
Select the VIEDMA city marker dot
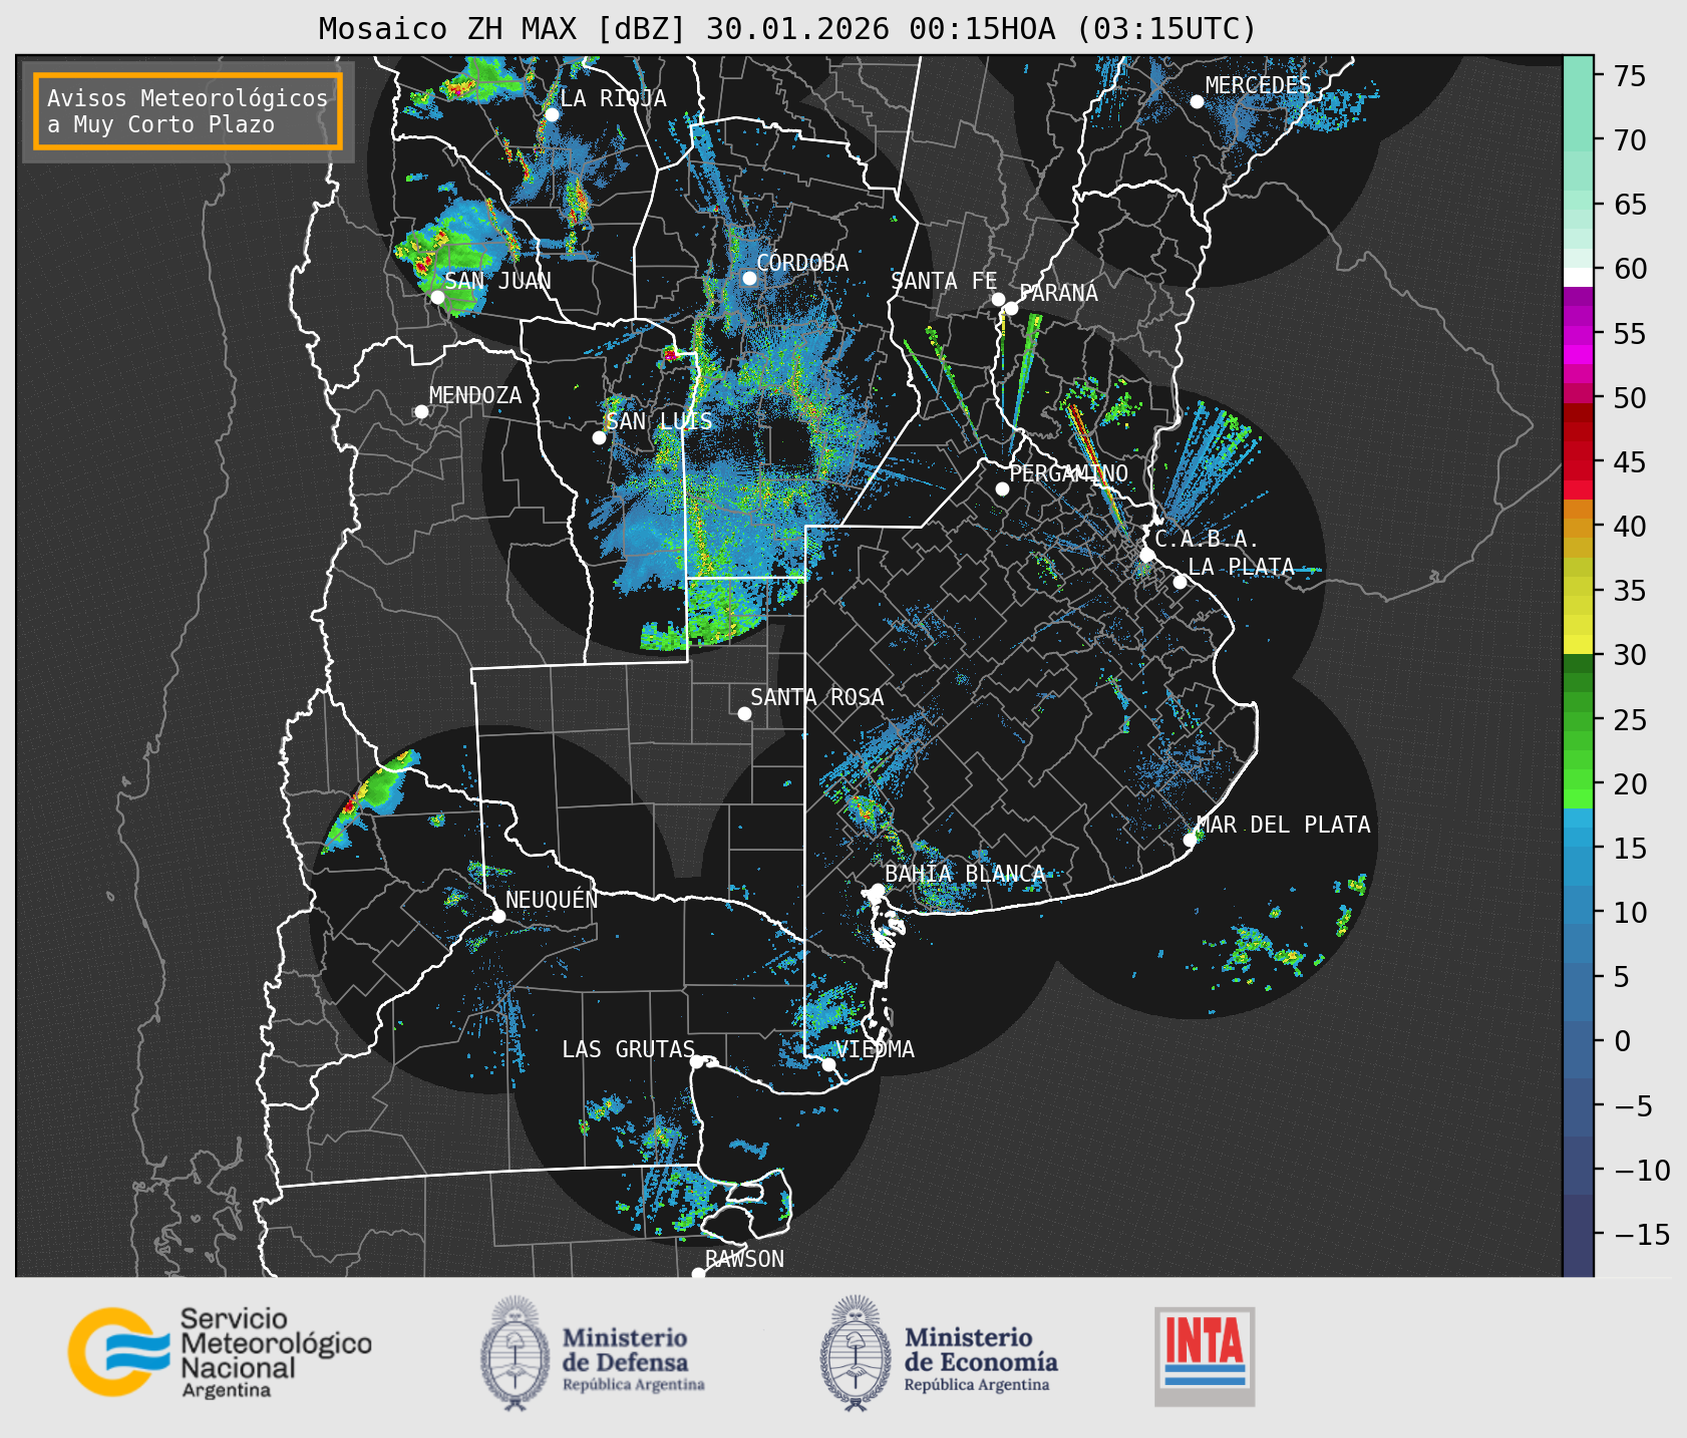(x=829, y=1064)
